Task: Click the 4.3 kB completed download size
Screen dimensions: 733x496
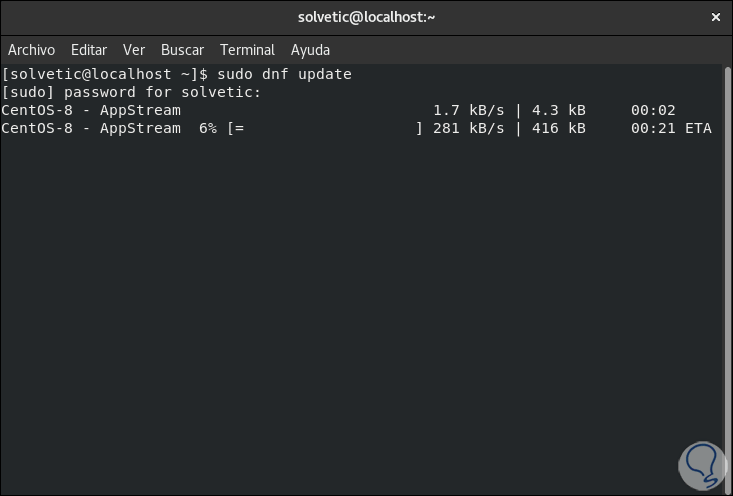Action: click(x=560, y=111)
